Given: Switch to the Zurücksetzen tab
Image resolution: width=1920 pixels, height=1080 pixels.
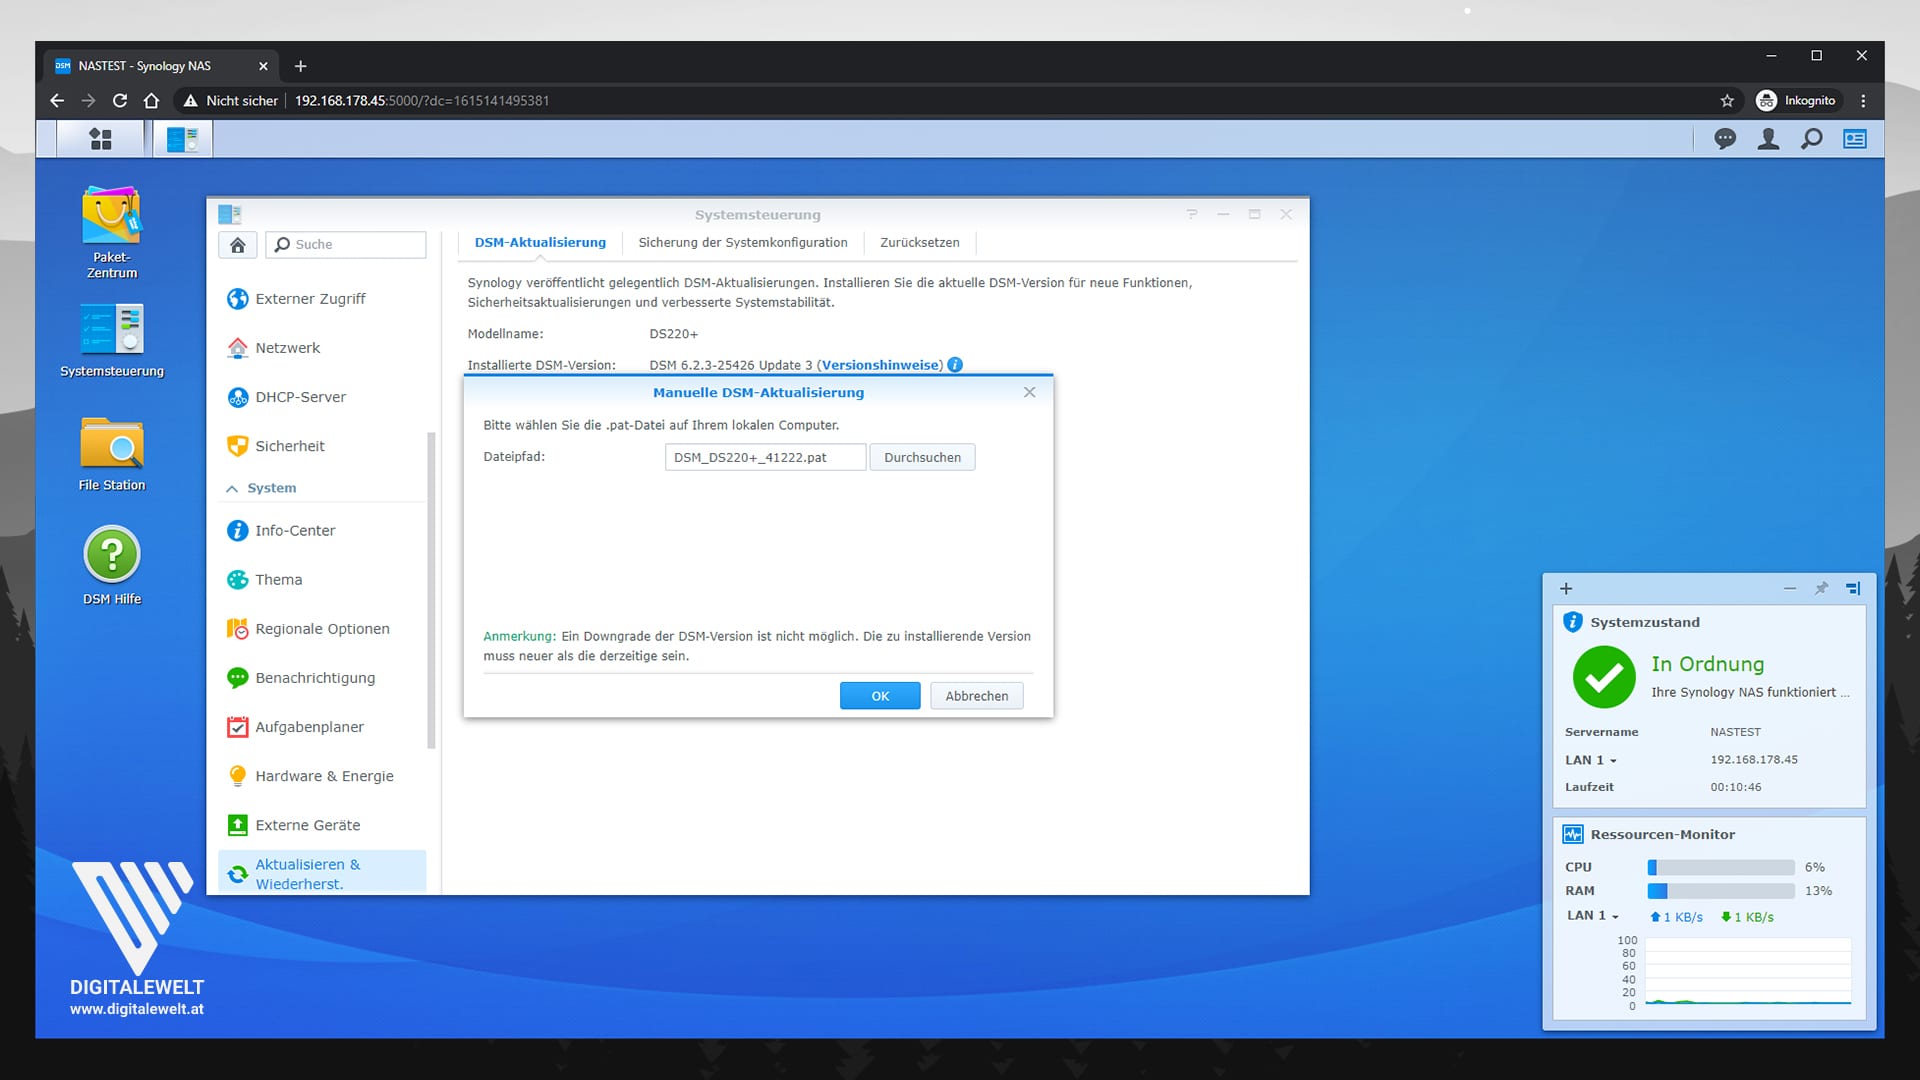Looking at the screenshot, I should [x=920, y=243].
